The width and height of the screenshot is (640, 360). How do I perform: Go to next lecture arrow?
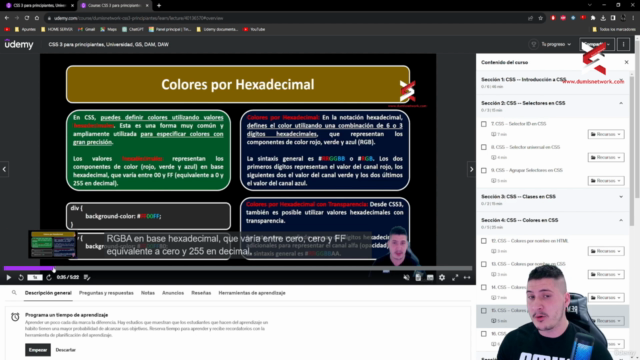[471, 169]
